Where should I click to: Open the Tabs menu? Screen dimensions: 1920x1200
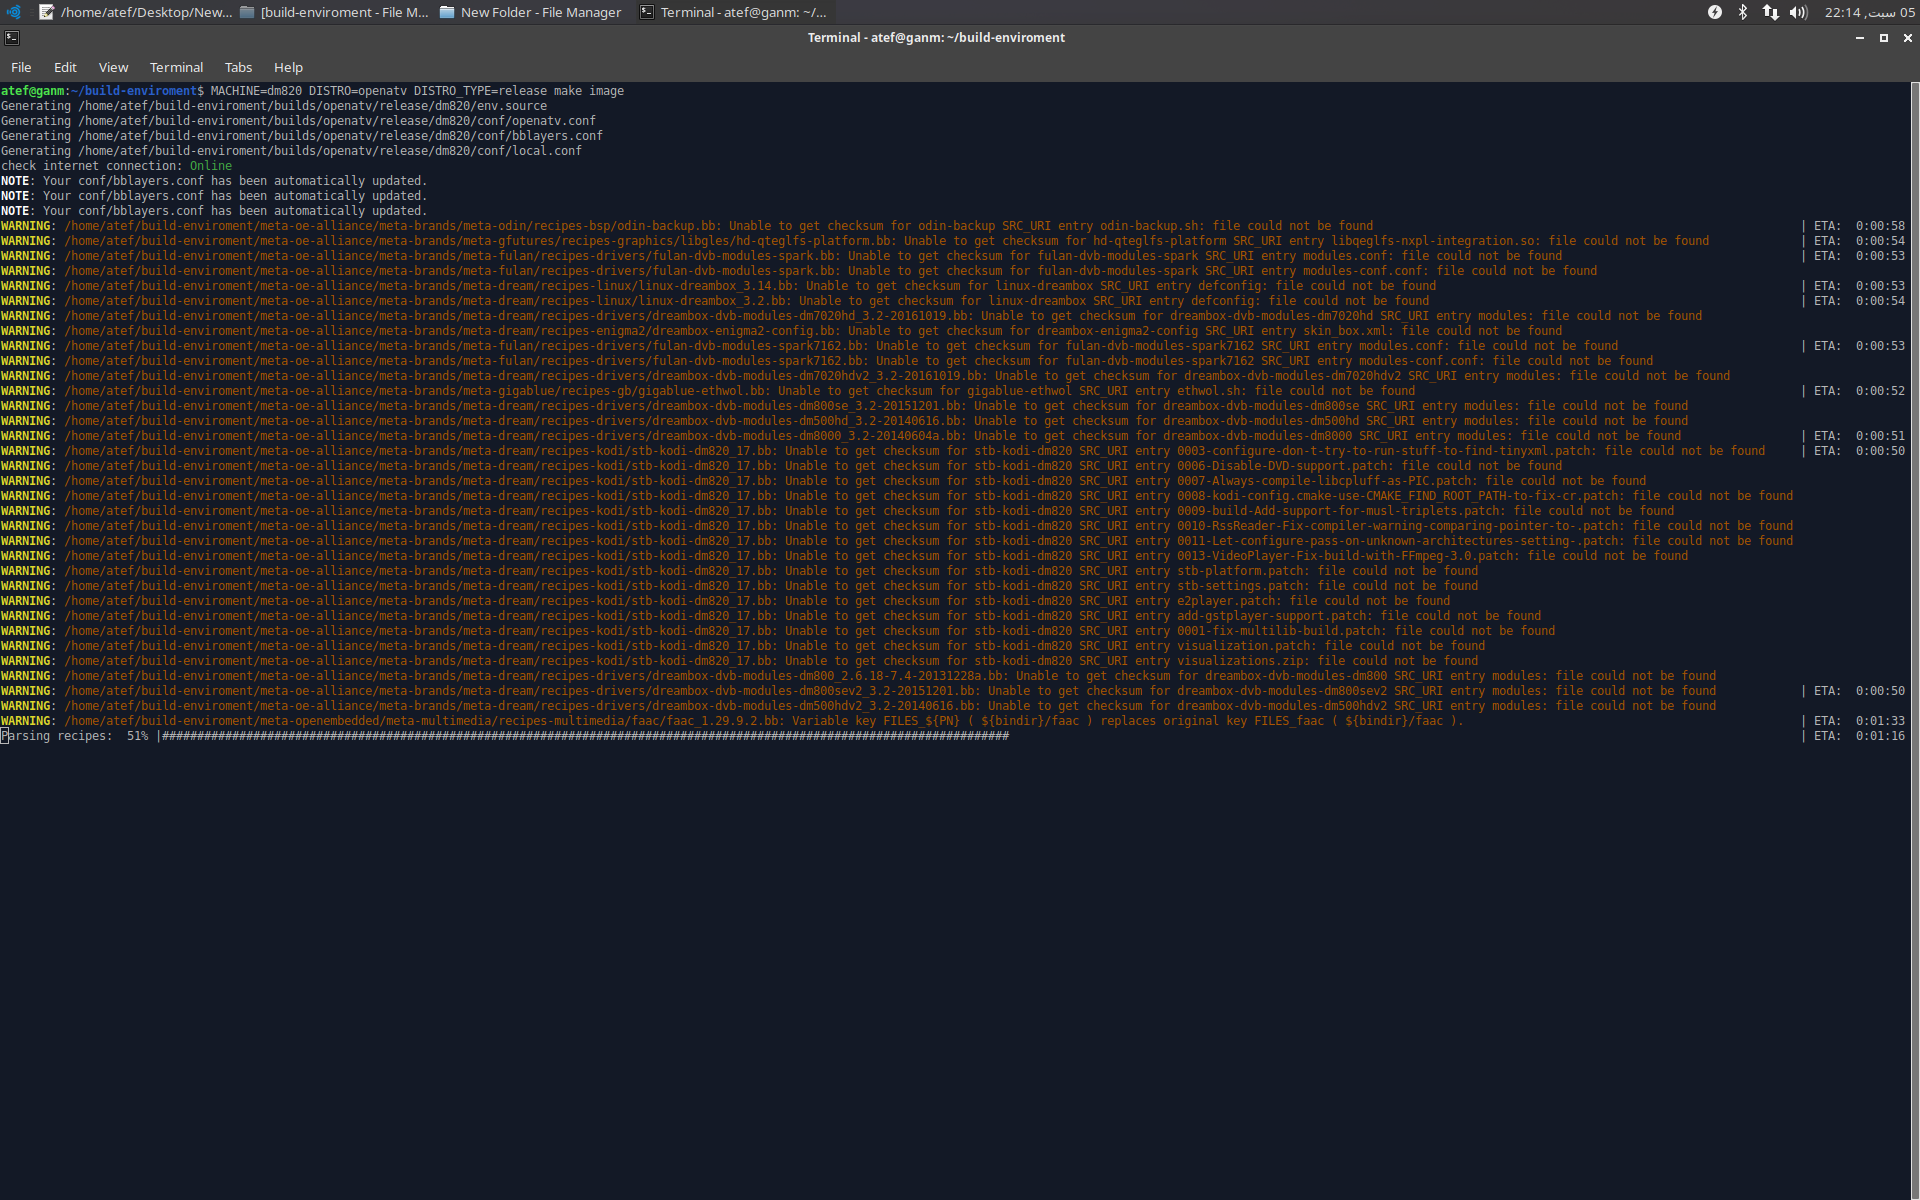tap(238, 67)
